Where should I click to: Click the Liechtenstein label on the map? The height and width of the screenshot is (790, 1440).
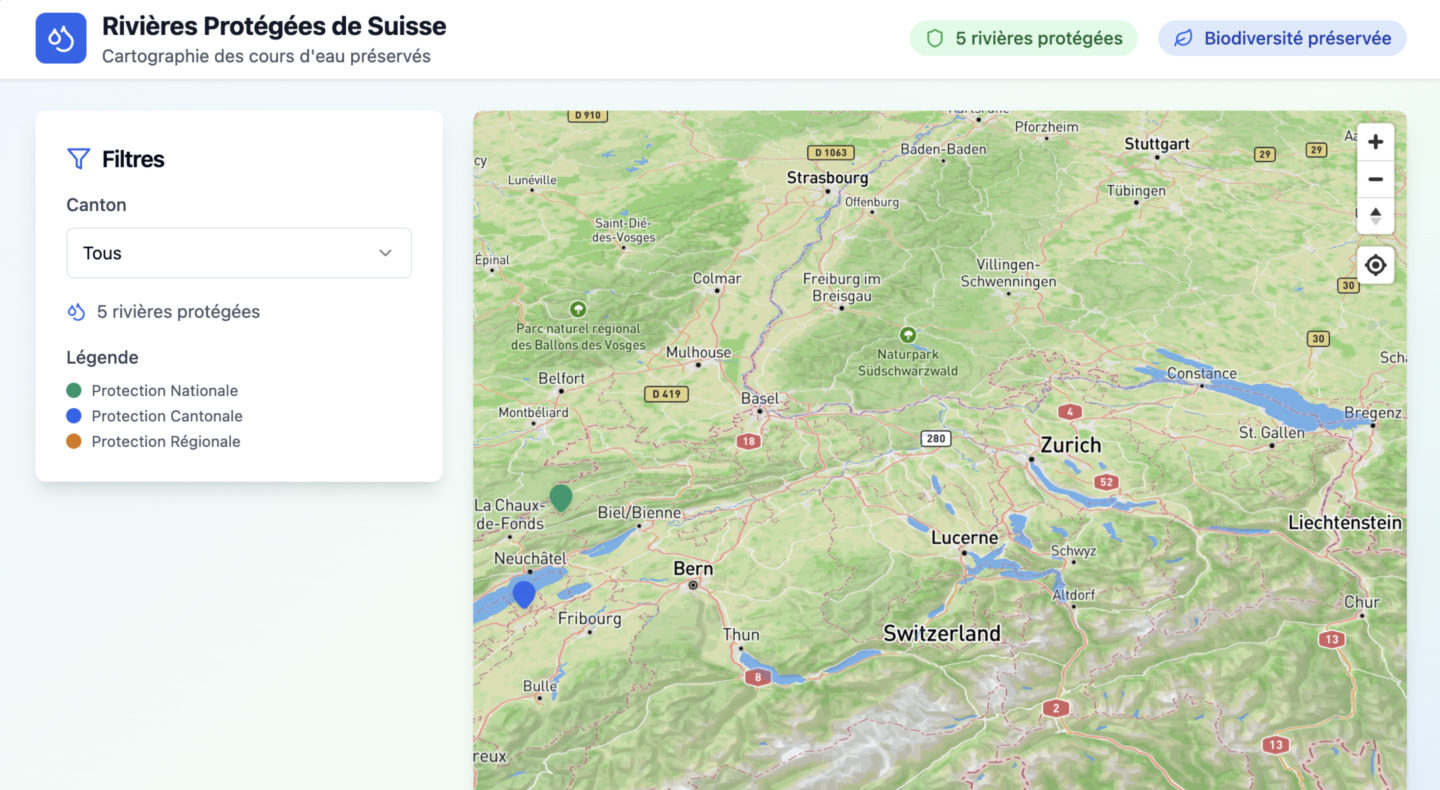click(x=1345, y=522)
